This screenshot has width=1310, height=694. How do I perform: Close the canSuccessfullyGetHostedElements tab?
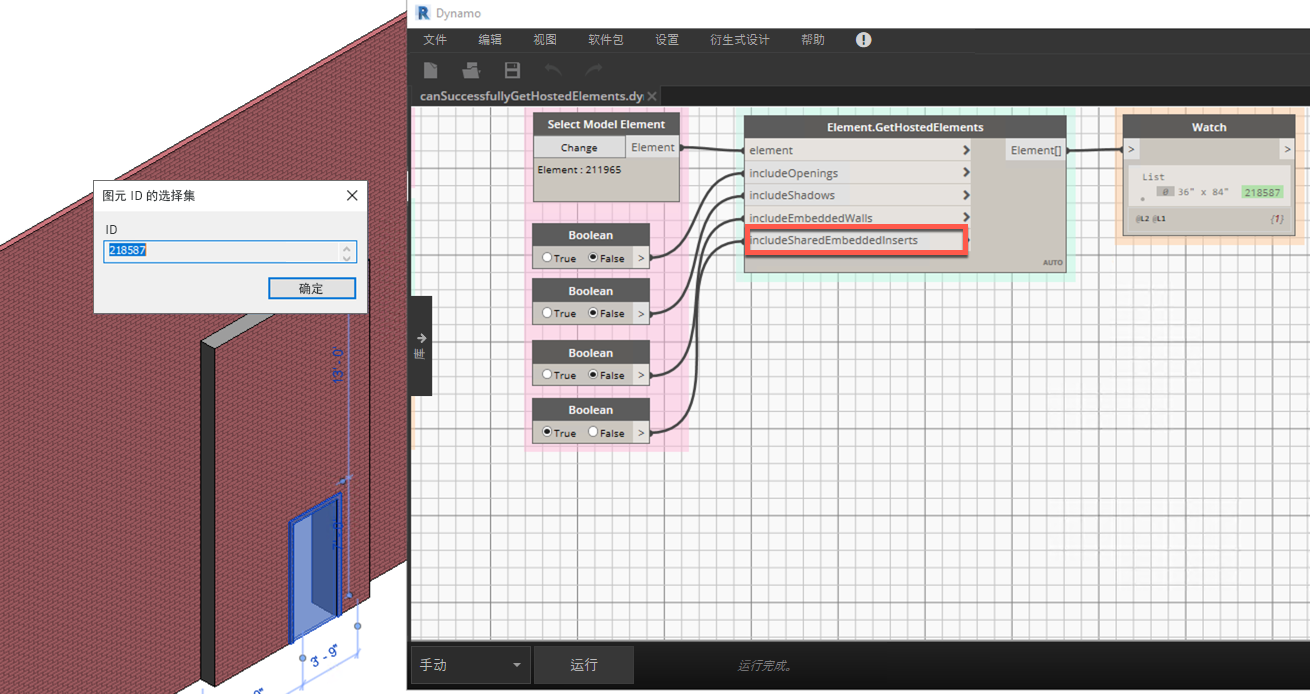pos(652,96)
